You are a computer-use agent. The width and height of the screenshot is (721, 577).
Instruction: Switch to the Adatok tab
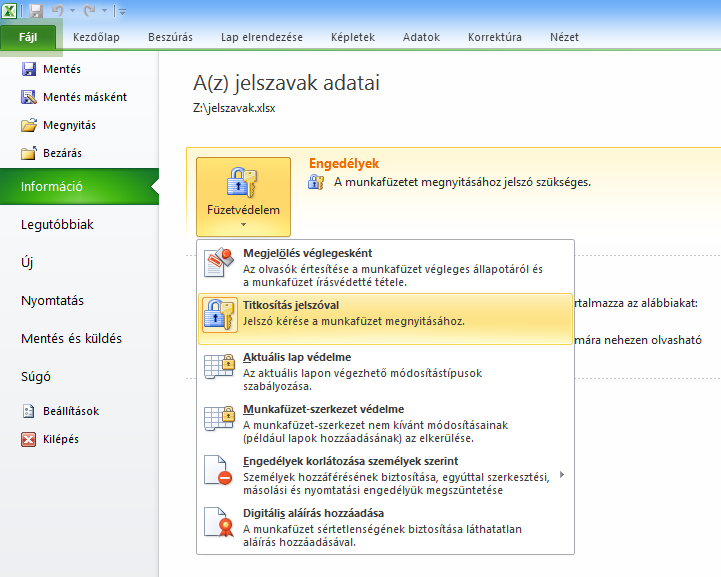coord(421,37)
